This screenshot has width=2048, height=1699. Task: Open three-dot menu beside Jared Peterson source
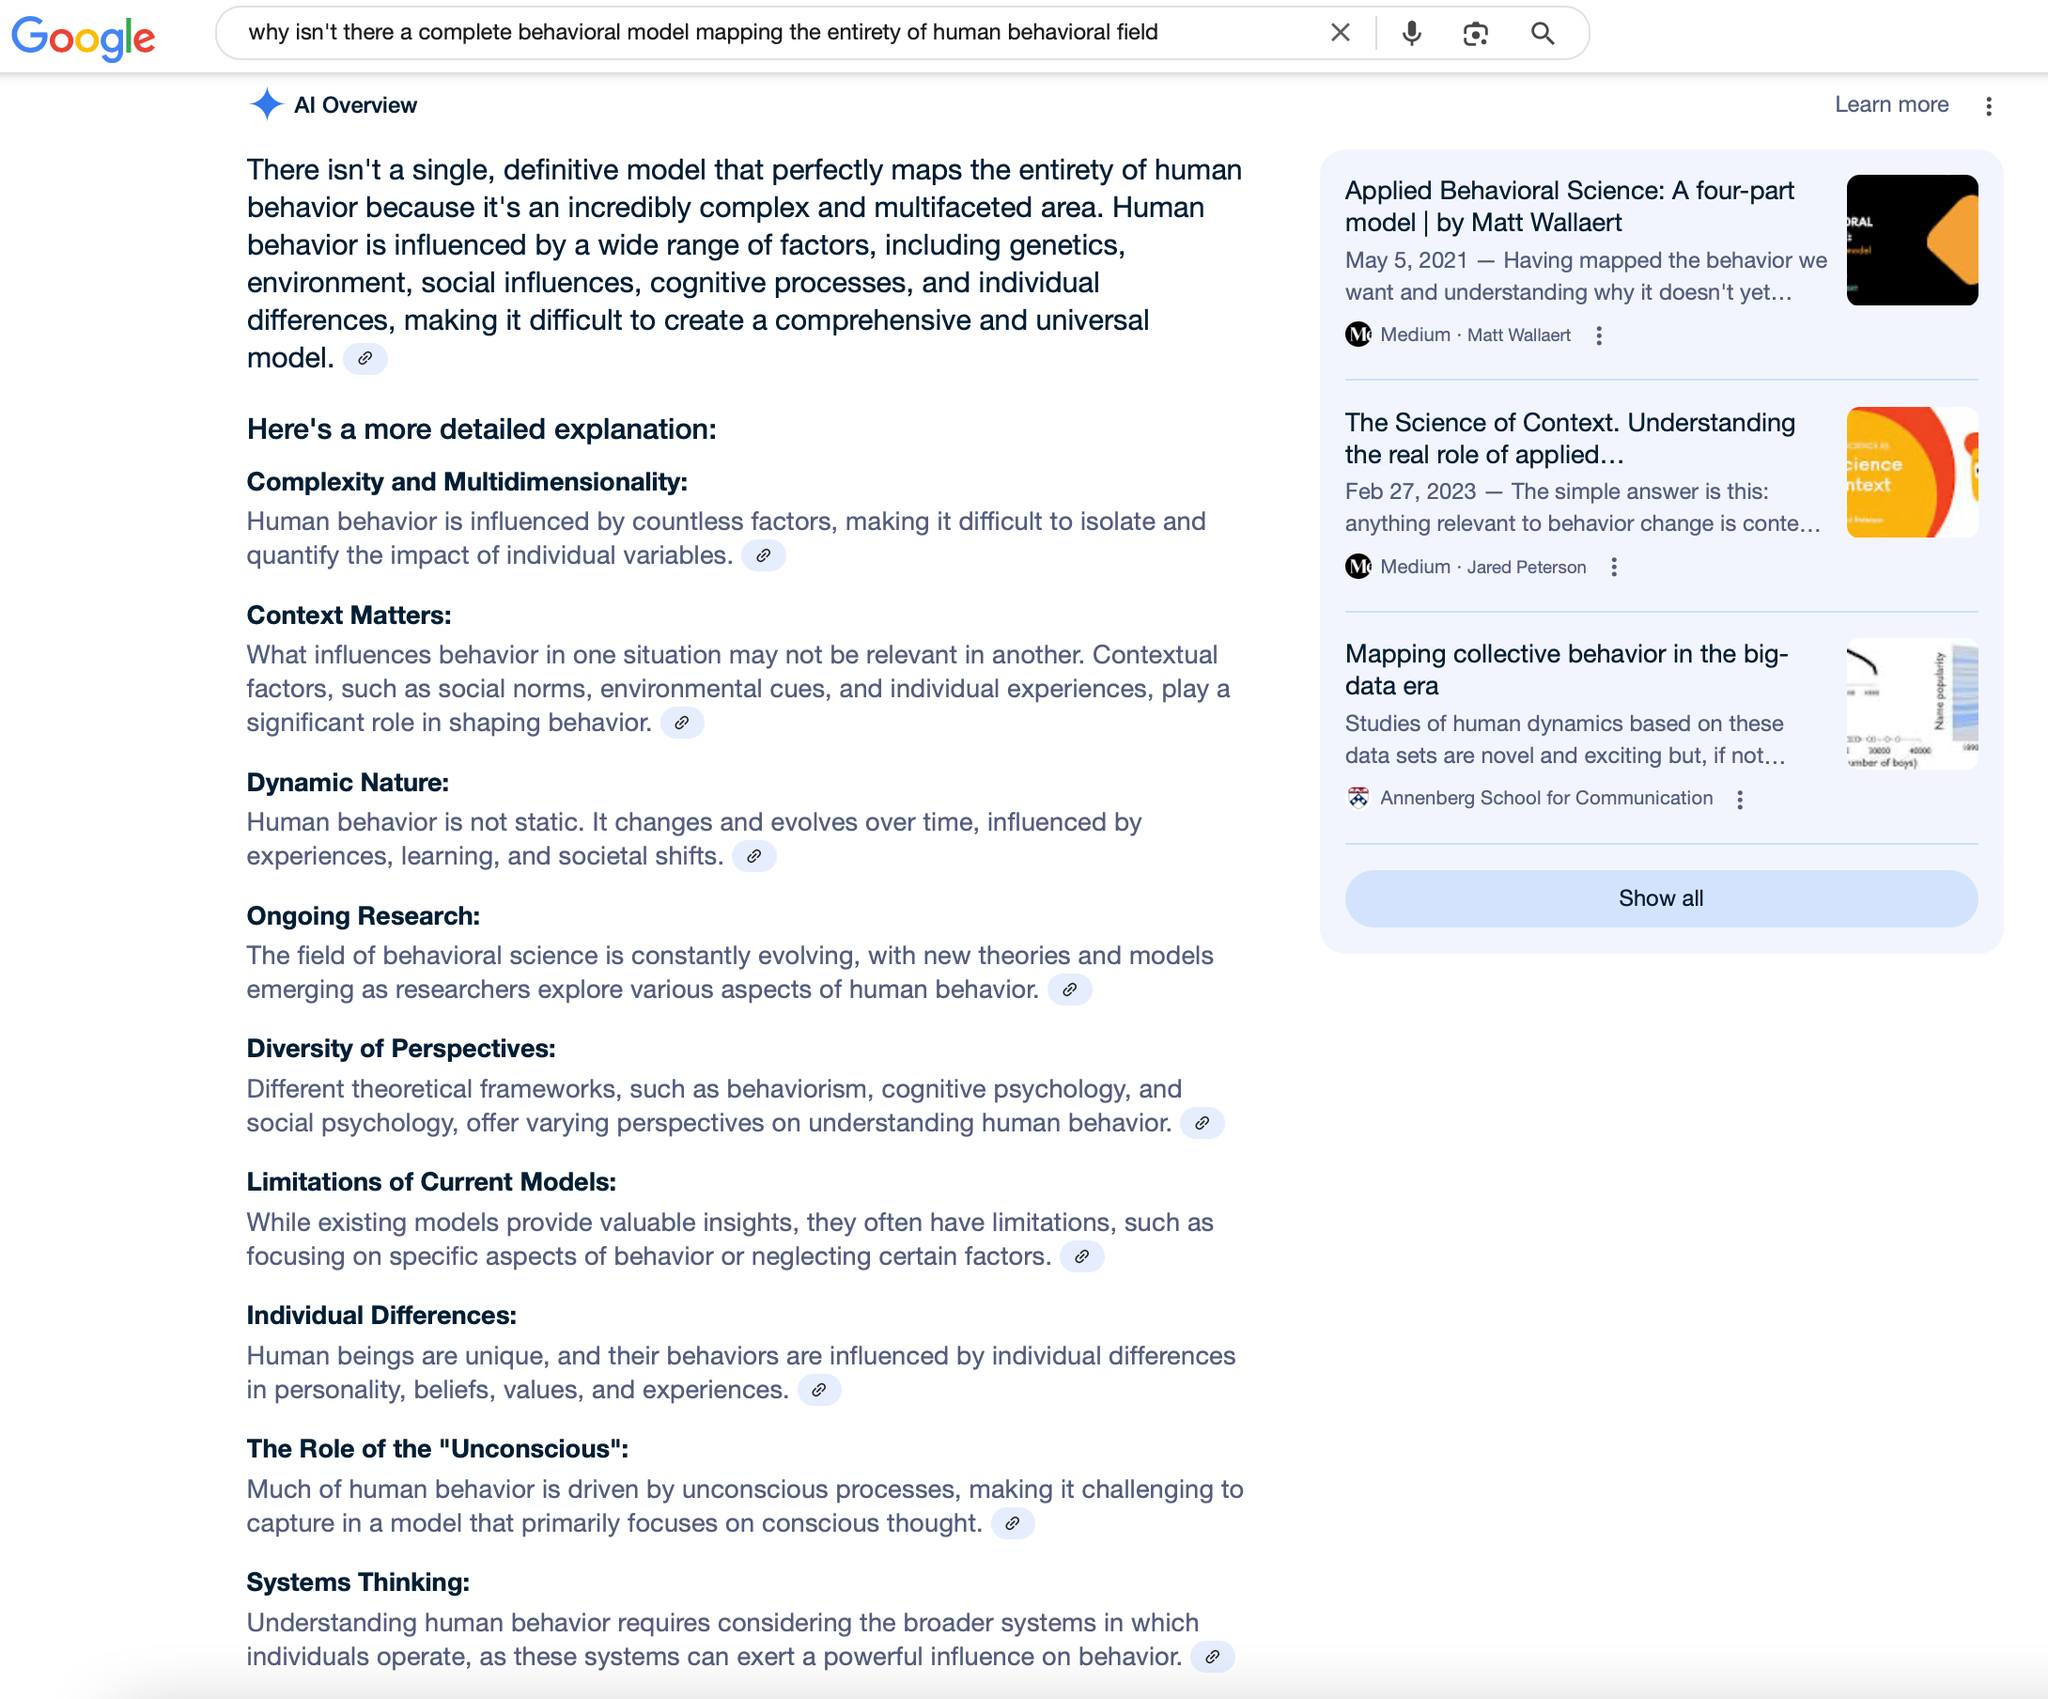click(1613, 568)
